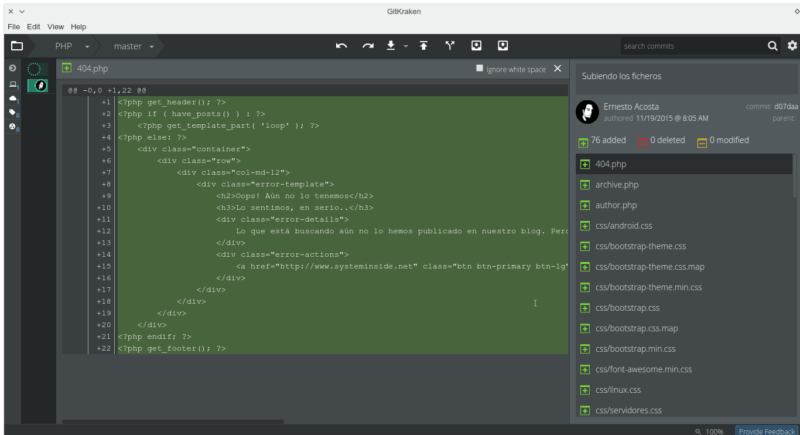This screenshot has height=435, width=800.
Task: Select css/bootstrap-theme.css in file list
Action: point(684,246)
